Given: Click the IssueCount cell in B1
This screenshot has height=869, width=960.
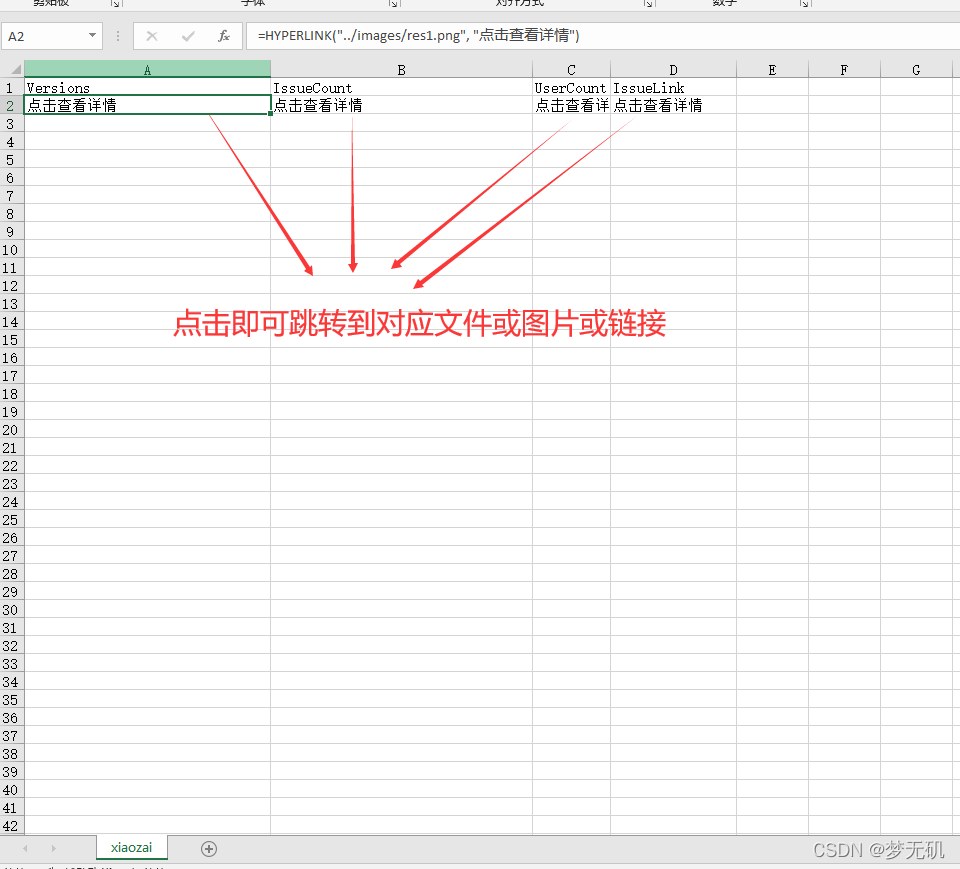Looking at the screenshot, I should click(x=402, y=88).
